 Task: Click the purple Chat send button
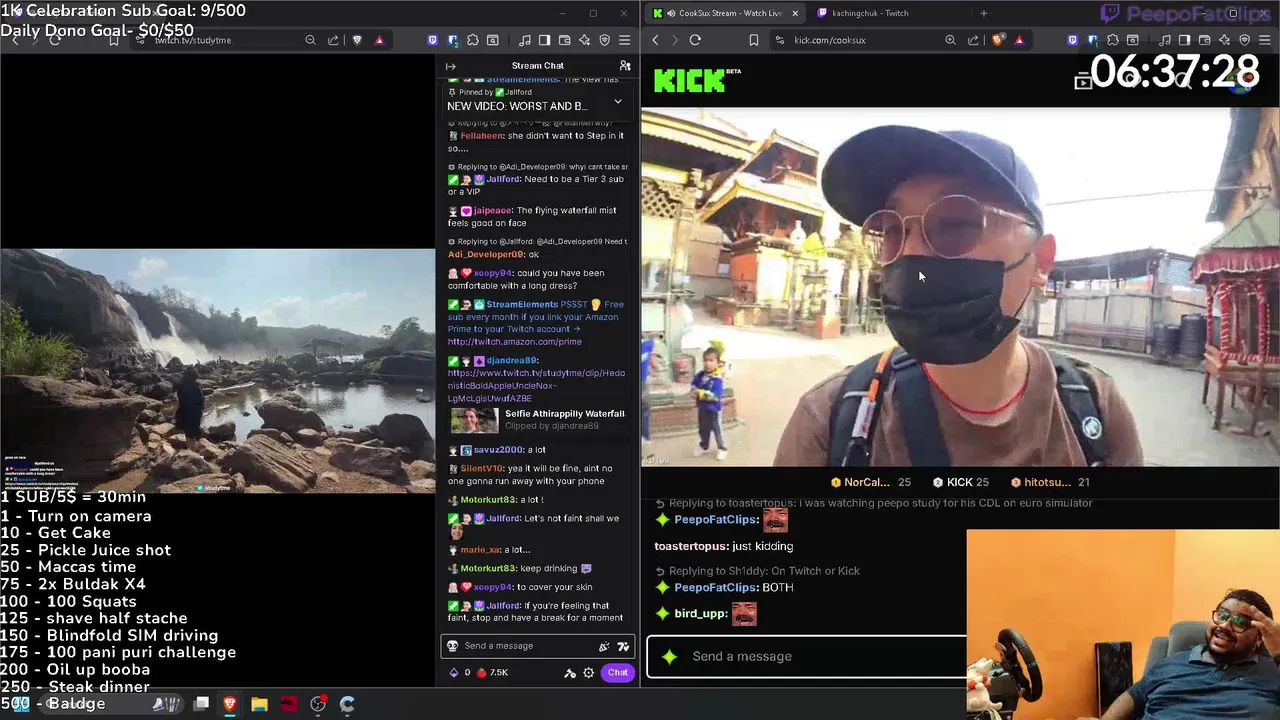click(618, 672)
